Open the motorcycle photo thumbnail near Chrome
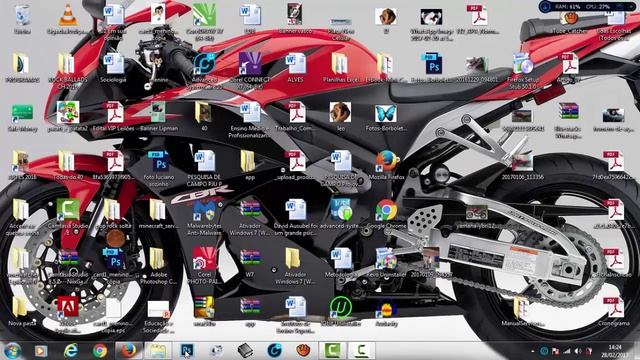 (476, 213)
